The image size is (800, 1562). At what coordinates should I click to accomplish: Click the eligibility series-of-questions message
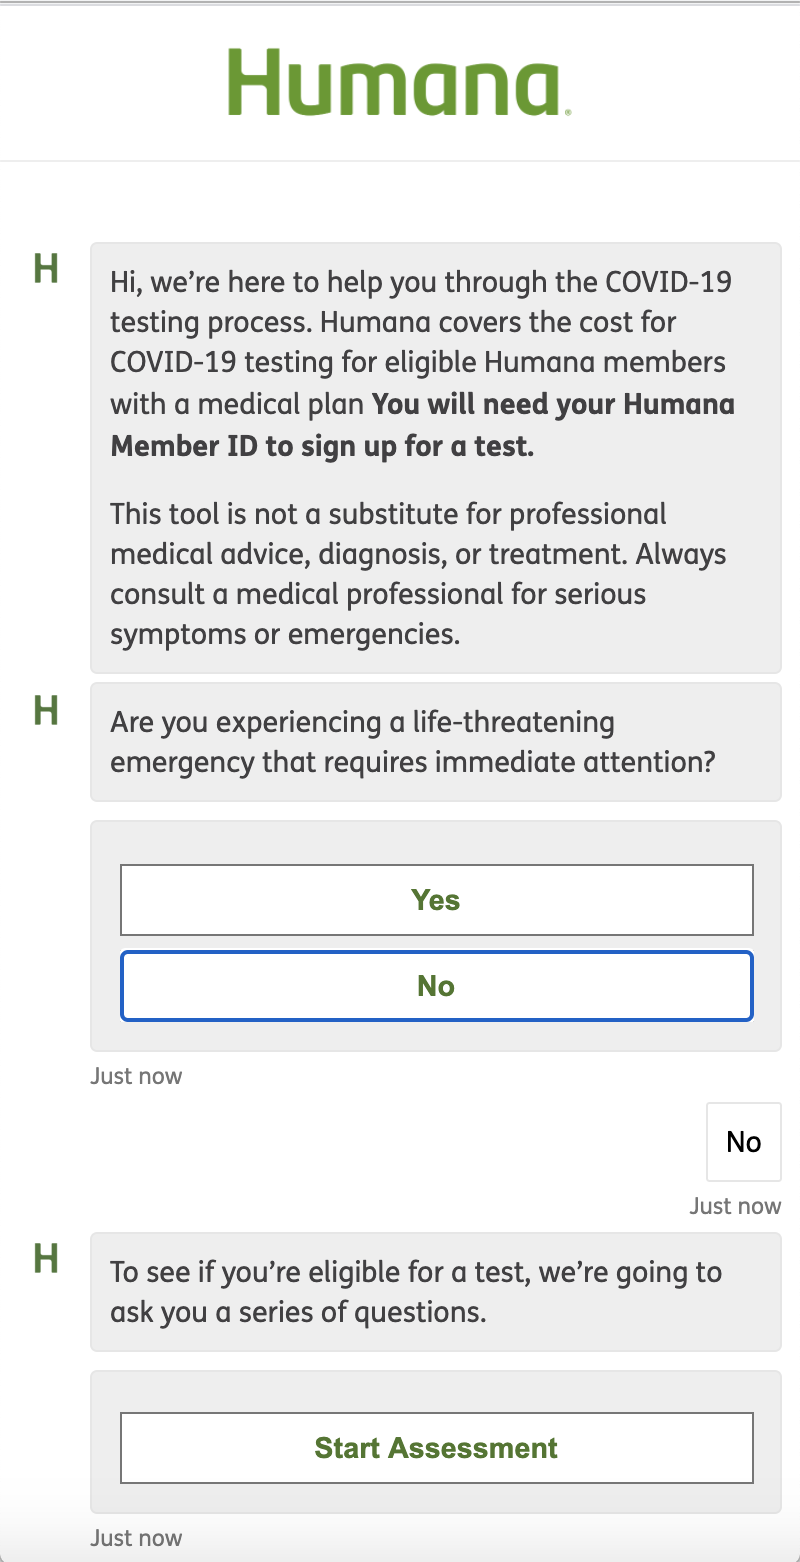435,1291
